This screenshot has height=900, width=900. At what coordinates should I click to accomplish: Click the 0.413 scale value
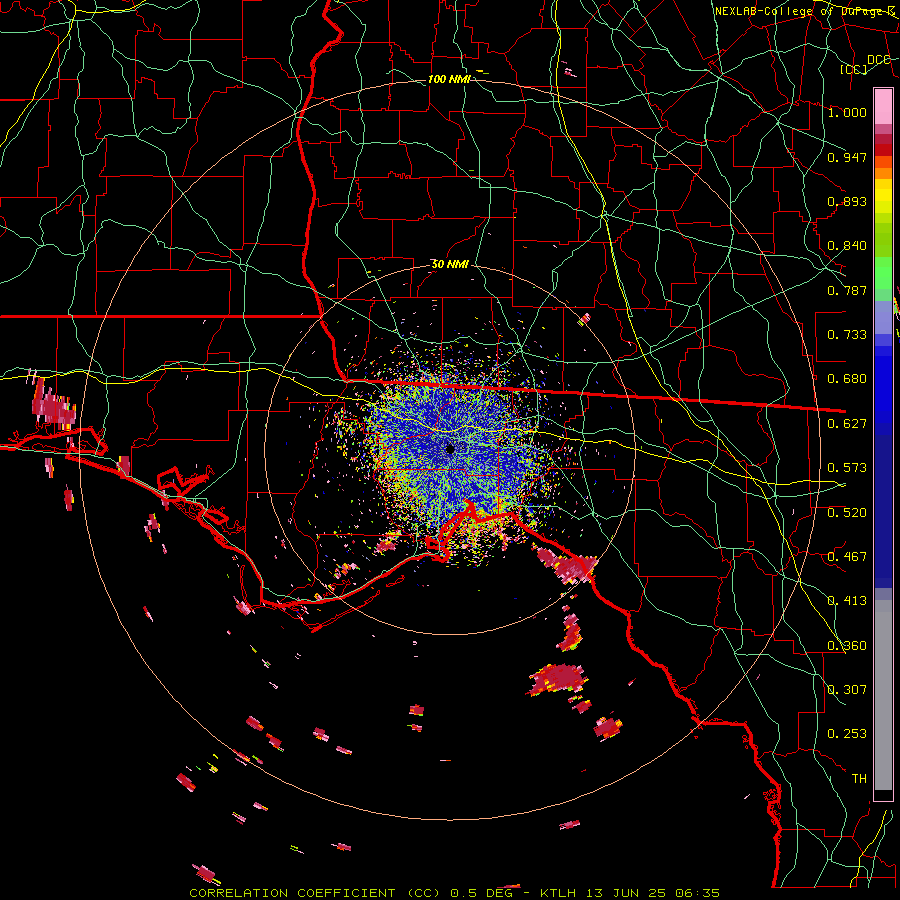[847, 601]
